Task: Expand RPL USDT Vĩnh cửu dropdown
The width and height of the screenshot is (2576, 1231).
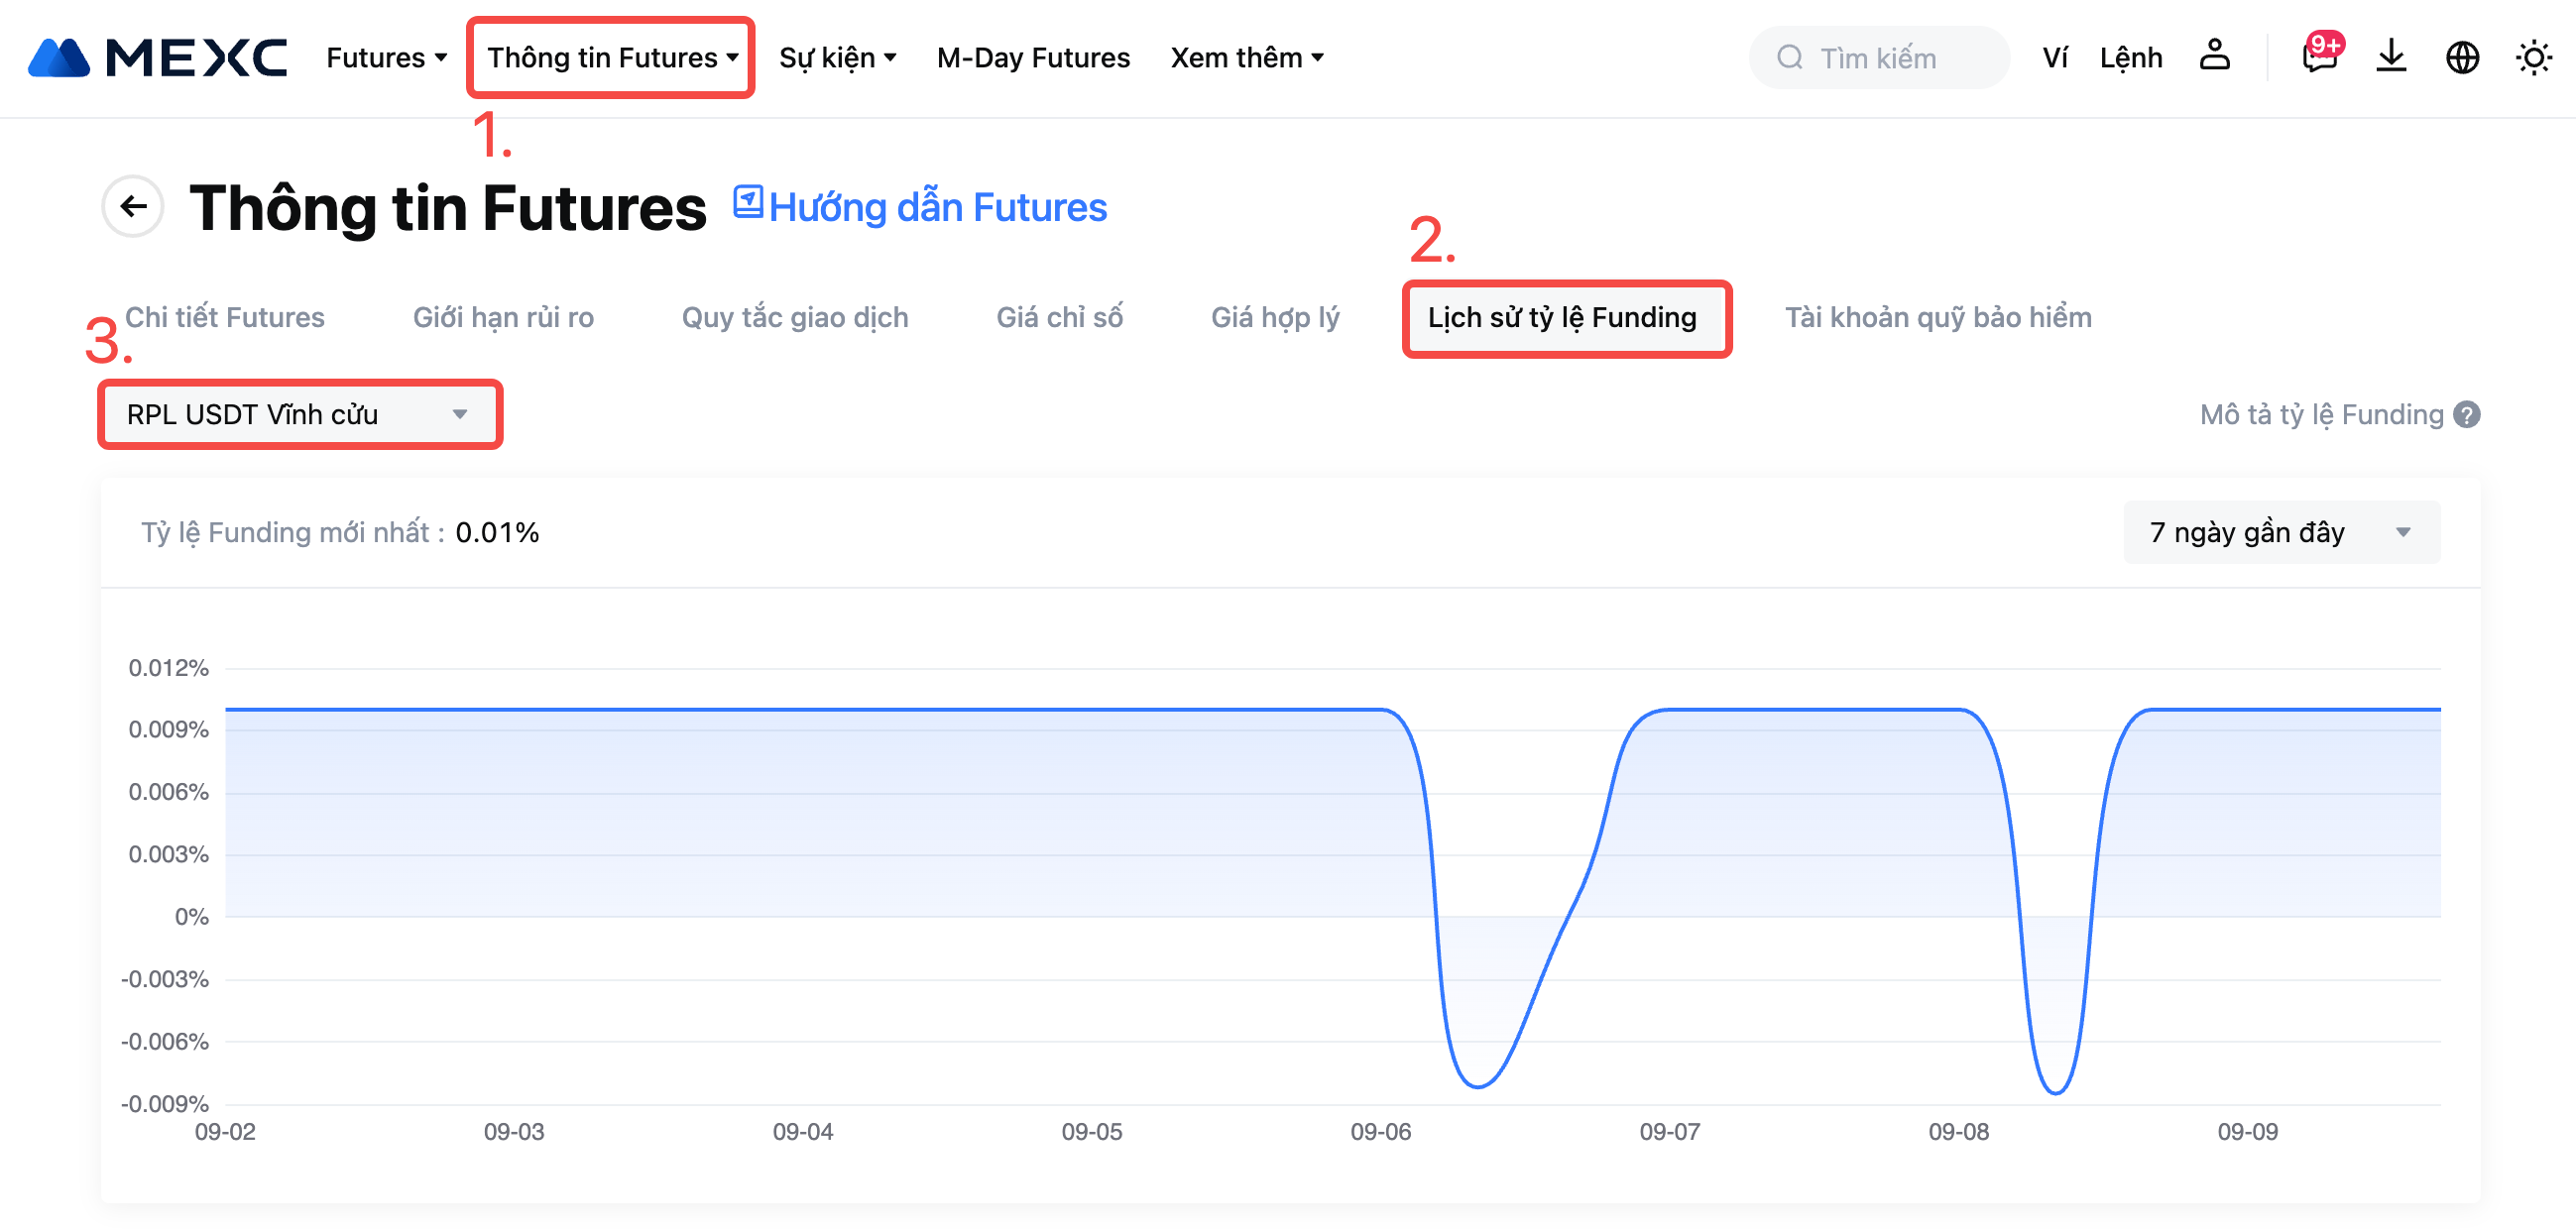Action: pos(299,414)
